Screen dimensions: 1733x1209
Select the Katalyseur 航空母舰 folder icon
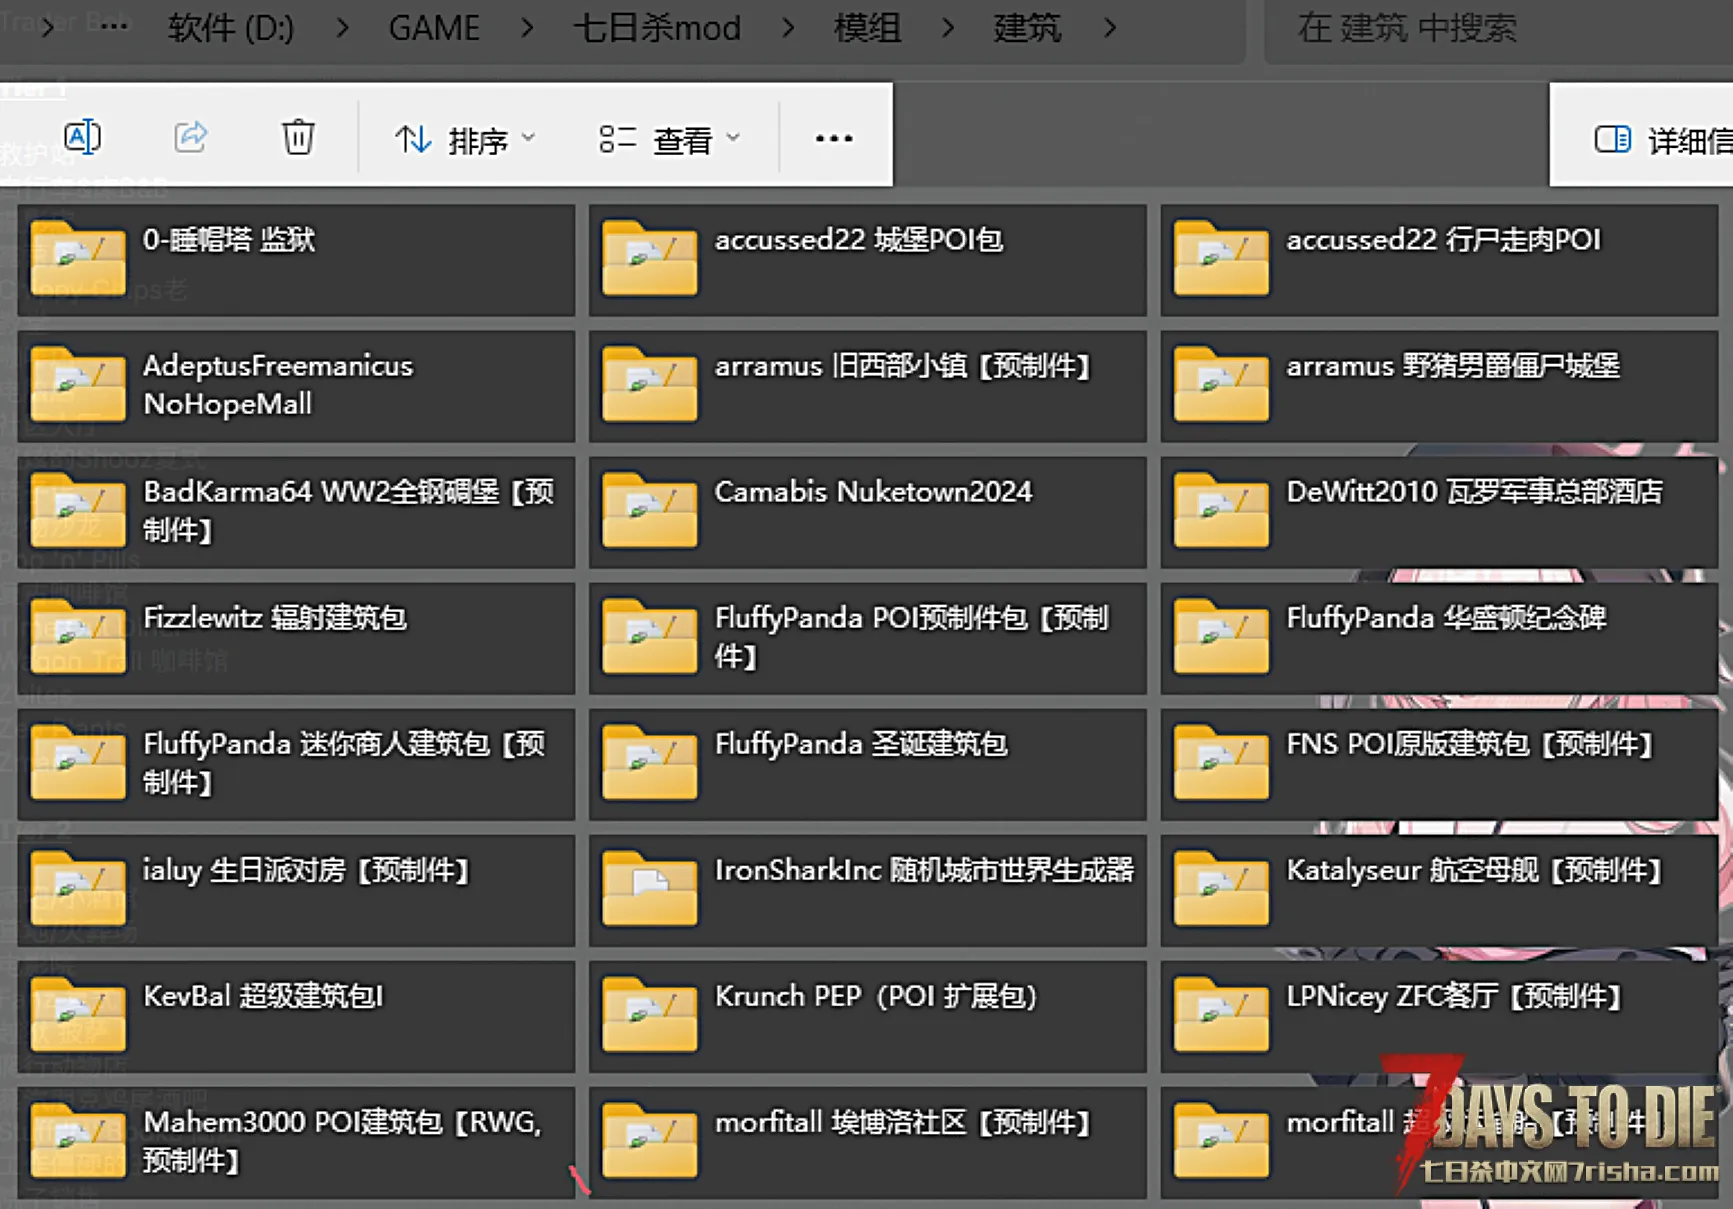[x=1221, y=888]
